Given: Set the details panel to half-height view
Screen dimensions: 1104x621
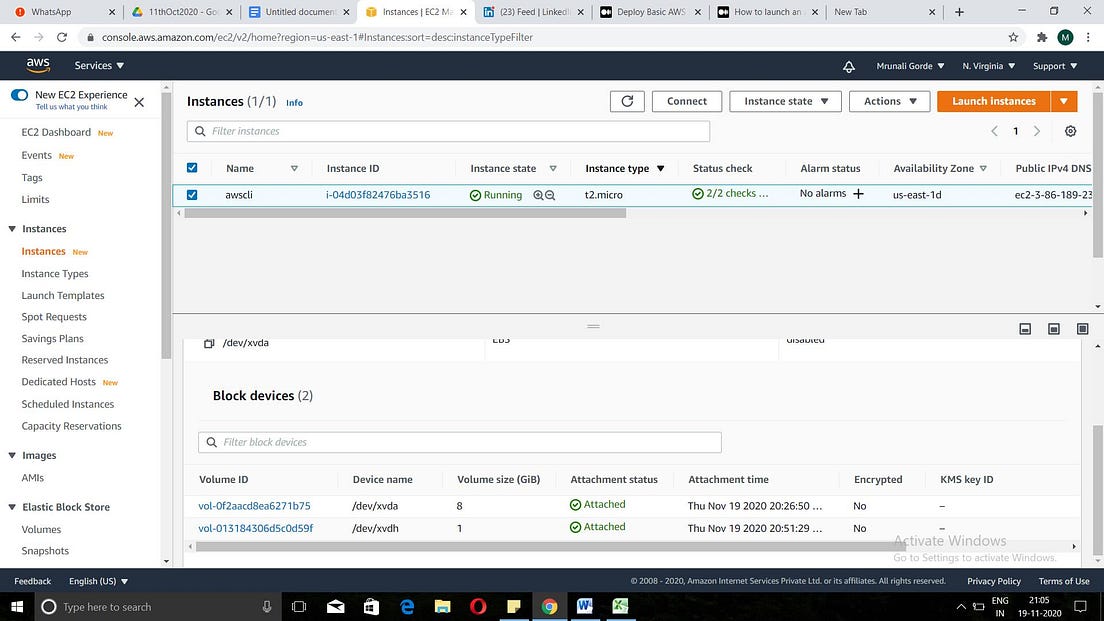Looking at the screenshot, I should click(1054, 329).
